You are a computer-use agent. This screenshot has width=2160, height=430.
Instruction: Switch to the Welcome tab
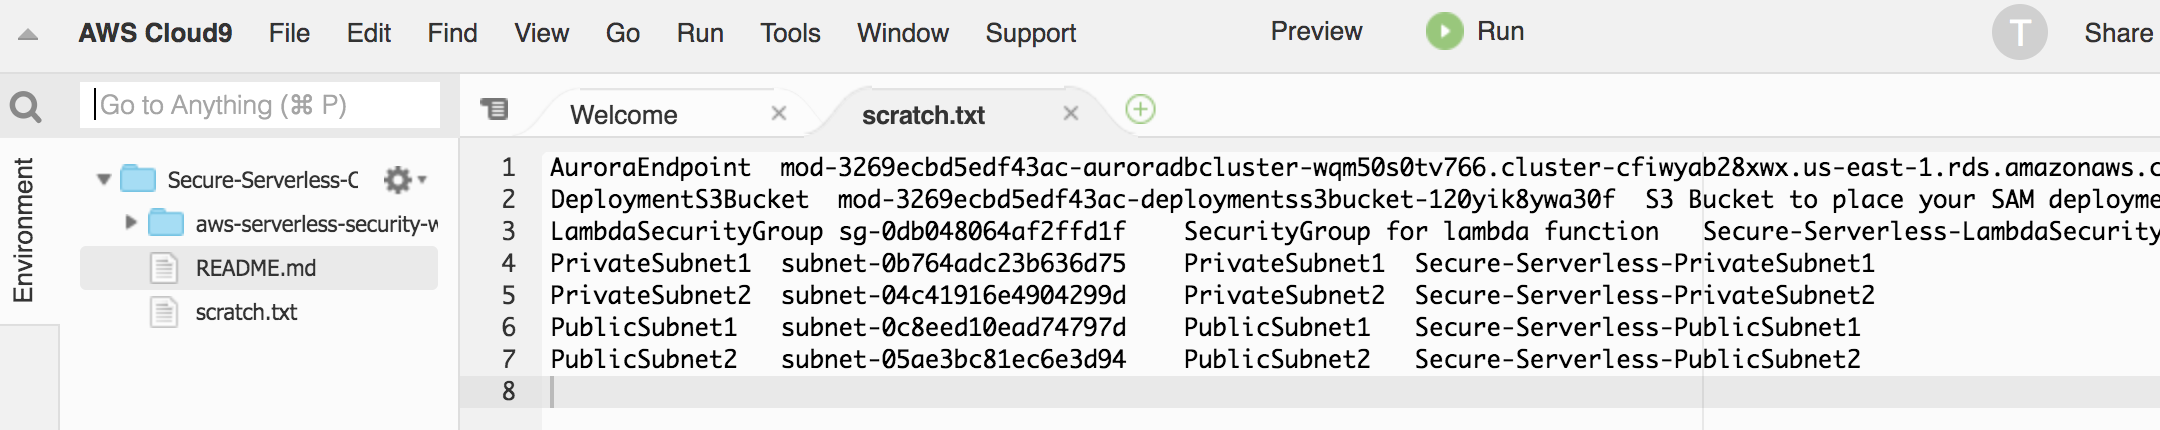(624, 115)
